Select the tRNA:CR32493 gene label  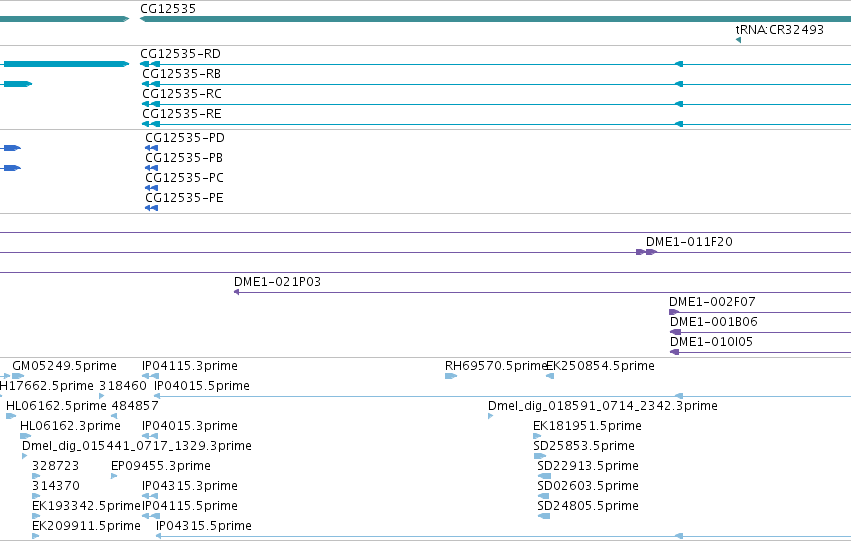[x=779, y=29]
